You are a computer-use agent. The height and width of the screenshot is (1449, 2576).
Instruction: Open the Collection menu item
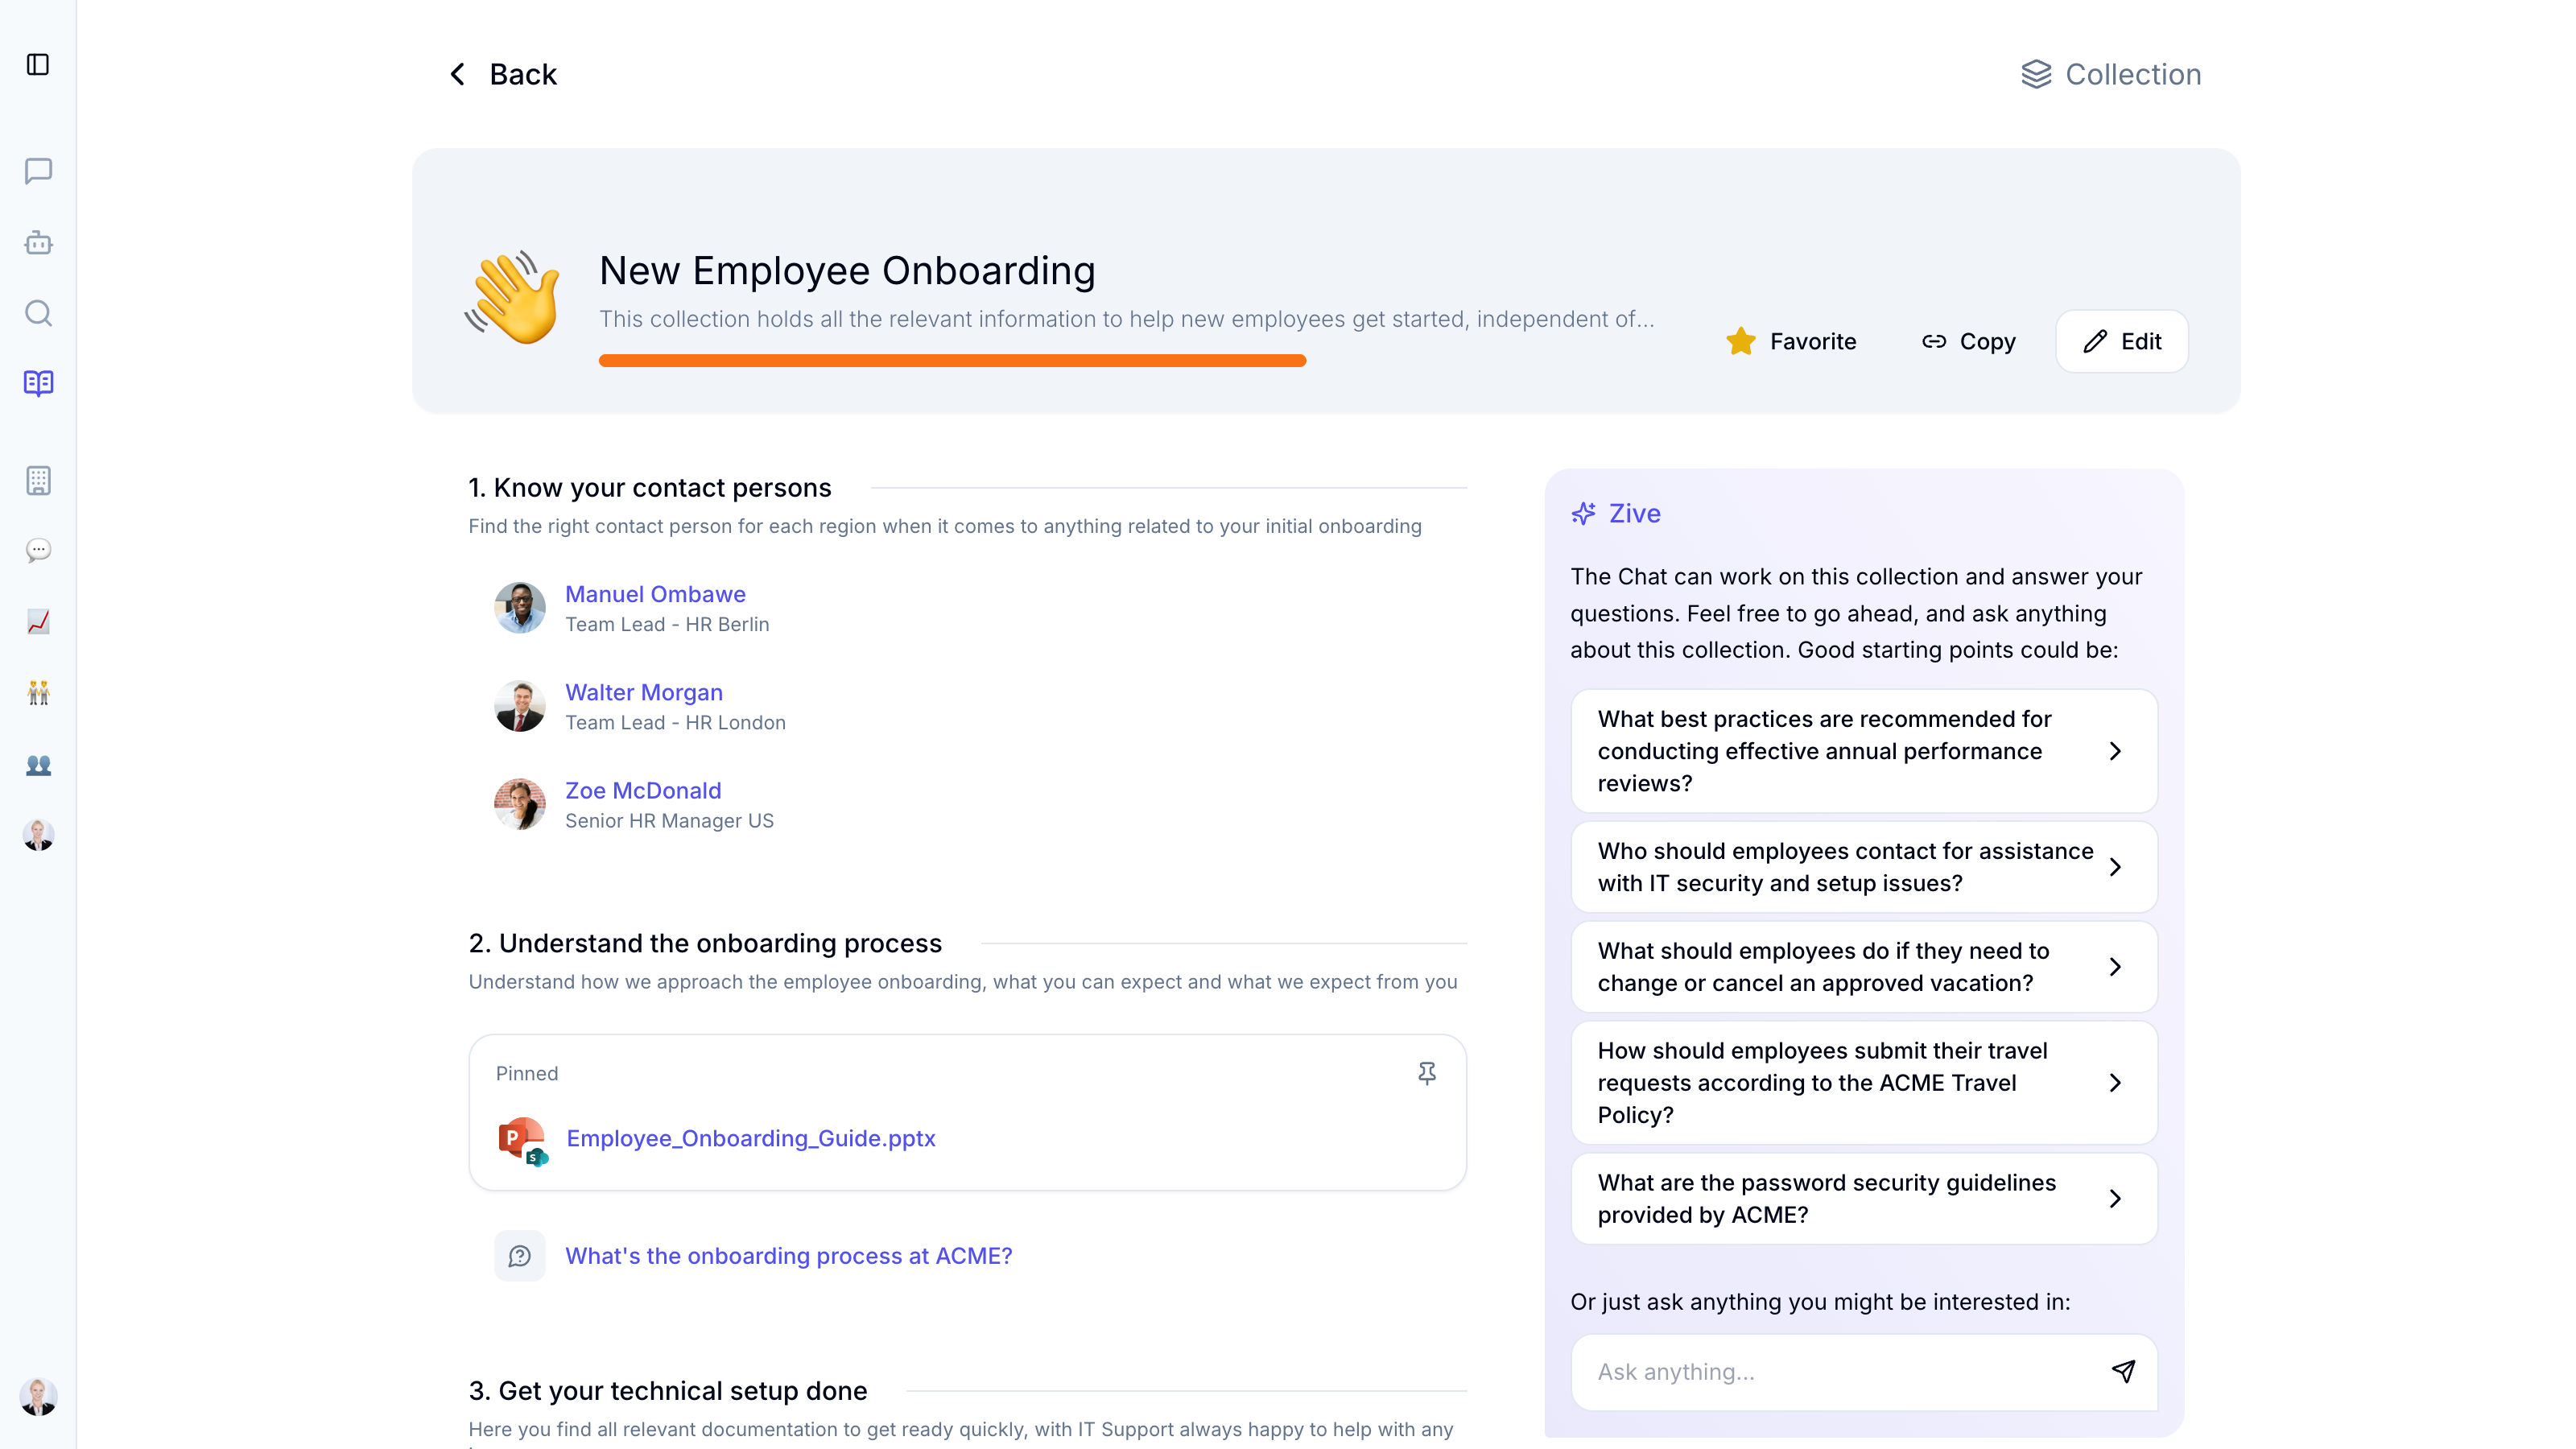2111,74
